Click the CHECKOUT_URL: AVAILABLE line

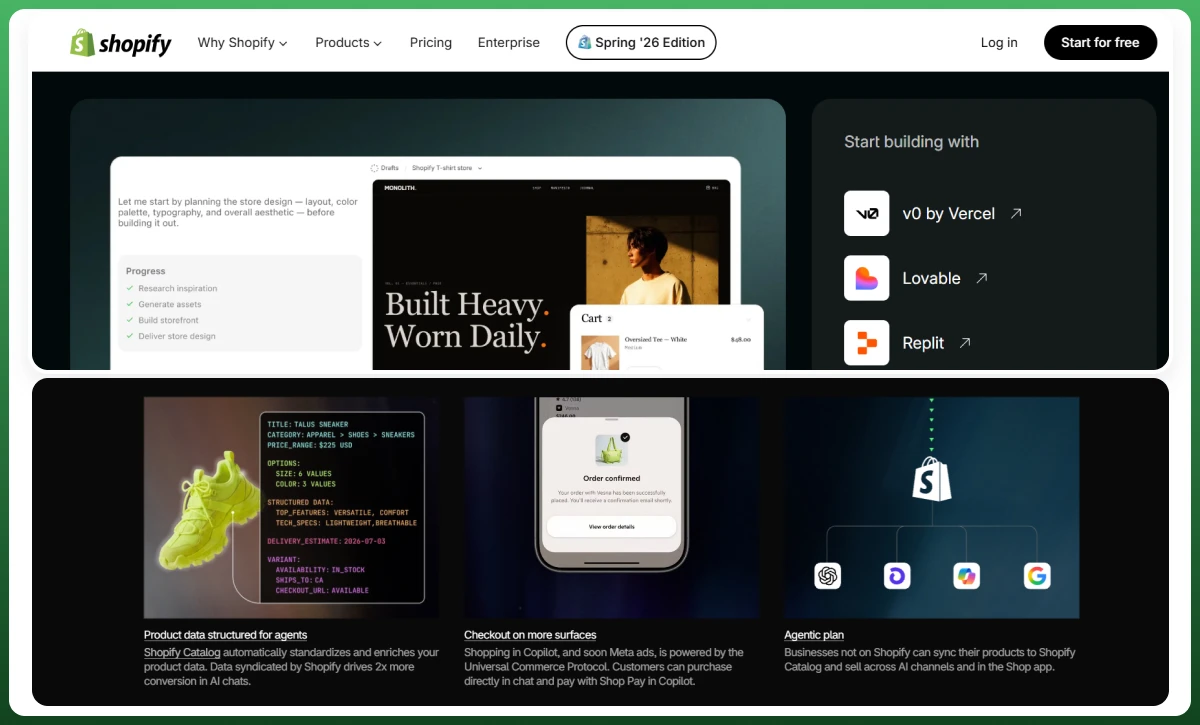(x=322, y=590)
